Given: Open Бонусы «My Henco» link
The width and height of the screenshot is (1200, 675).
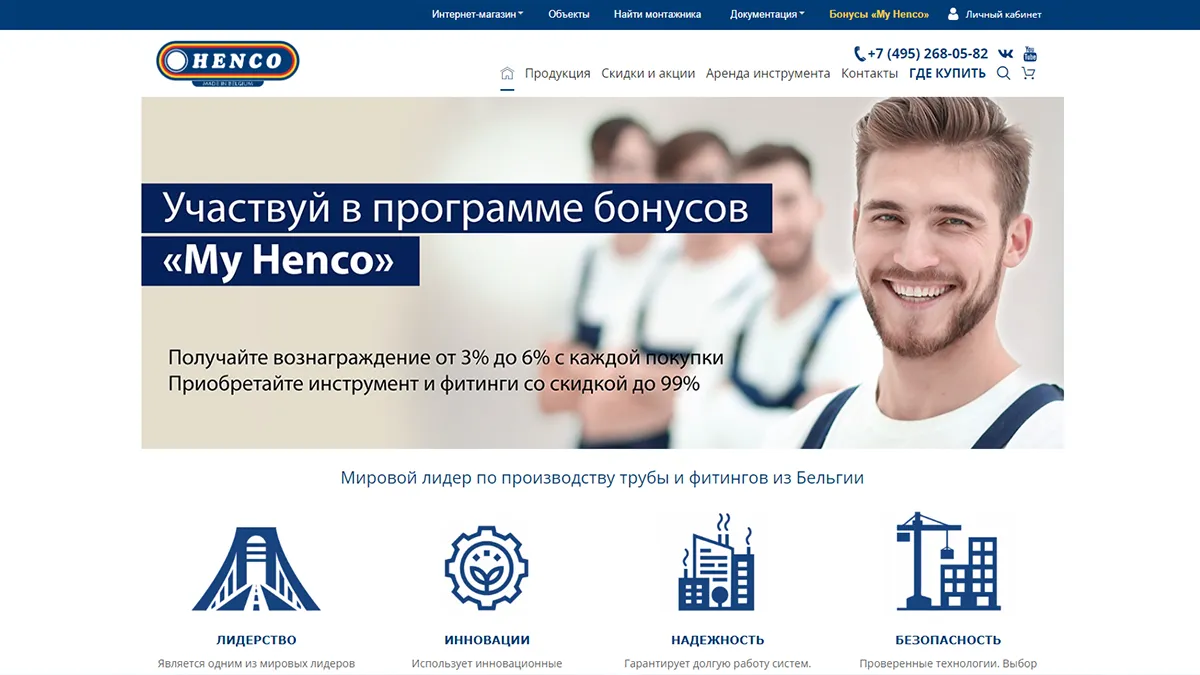Looking at the screenshot, I should tap(879, 14).
